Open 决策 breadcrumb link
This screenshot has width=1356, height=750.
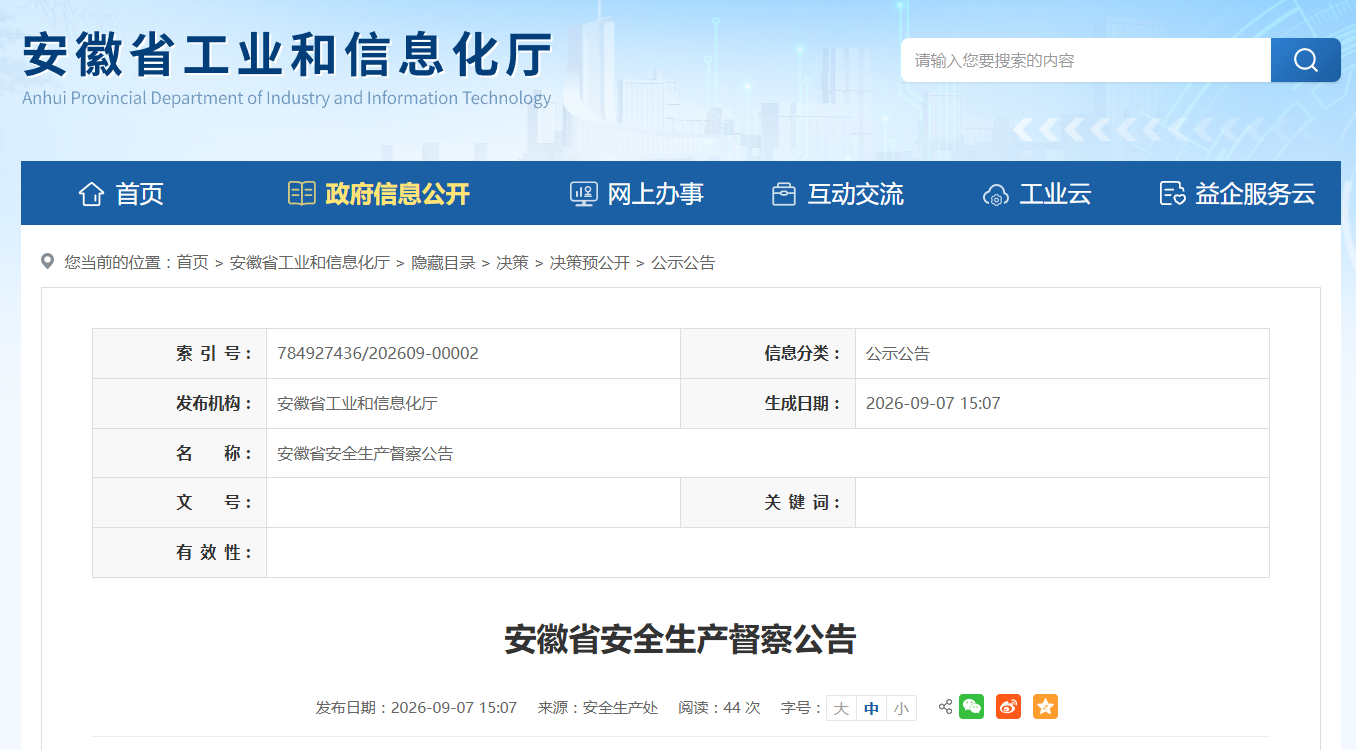tap(513, 263)
